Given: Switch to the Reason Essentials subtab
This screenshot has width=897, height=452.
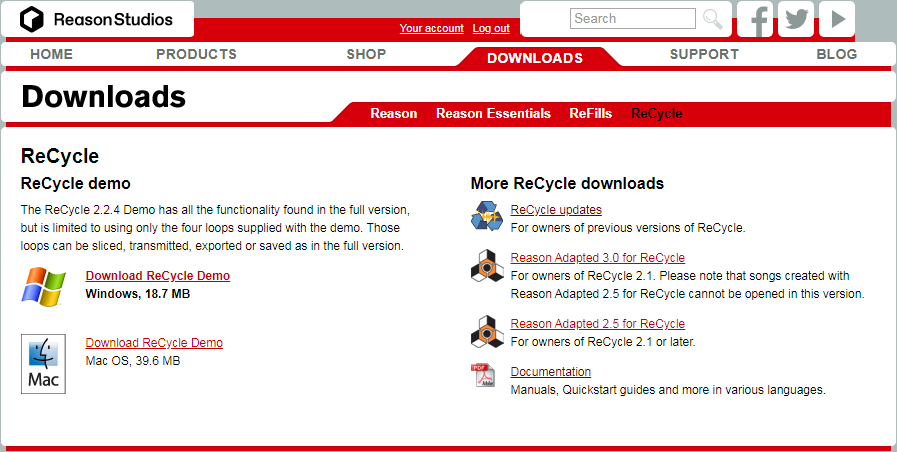Looking at the screenshot, I should pos(493,113).
